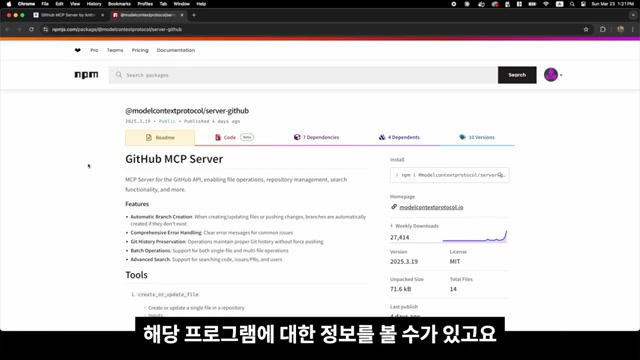The image size is (640, 360).
Task: Open the File menu
Action: (x=45, y=4)
